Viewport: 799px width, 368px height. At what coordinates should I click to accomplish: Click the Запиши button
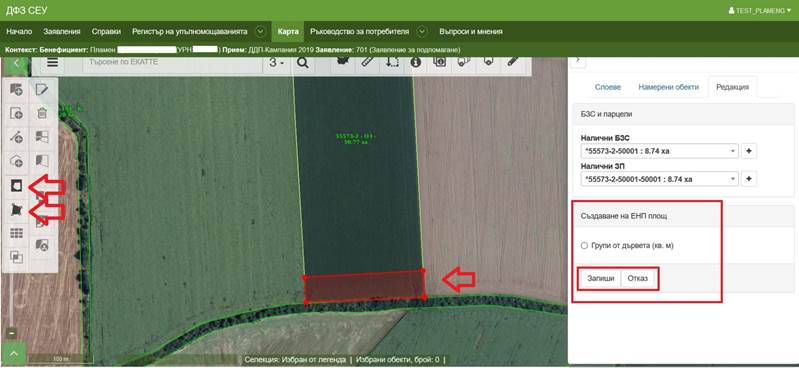click(x=601, y=279)
